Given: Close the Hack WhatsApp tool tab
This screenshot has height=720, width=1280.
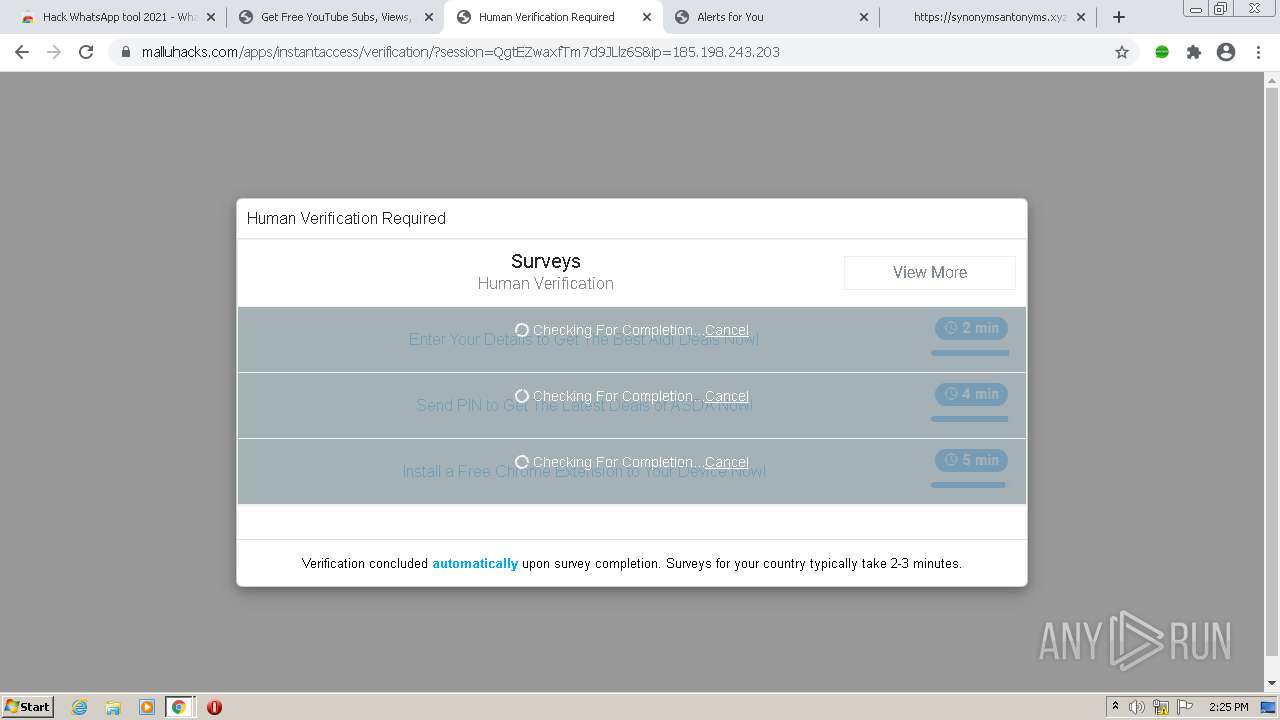Looking at the screenshot, I should tap(211, 17).
